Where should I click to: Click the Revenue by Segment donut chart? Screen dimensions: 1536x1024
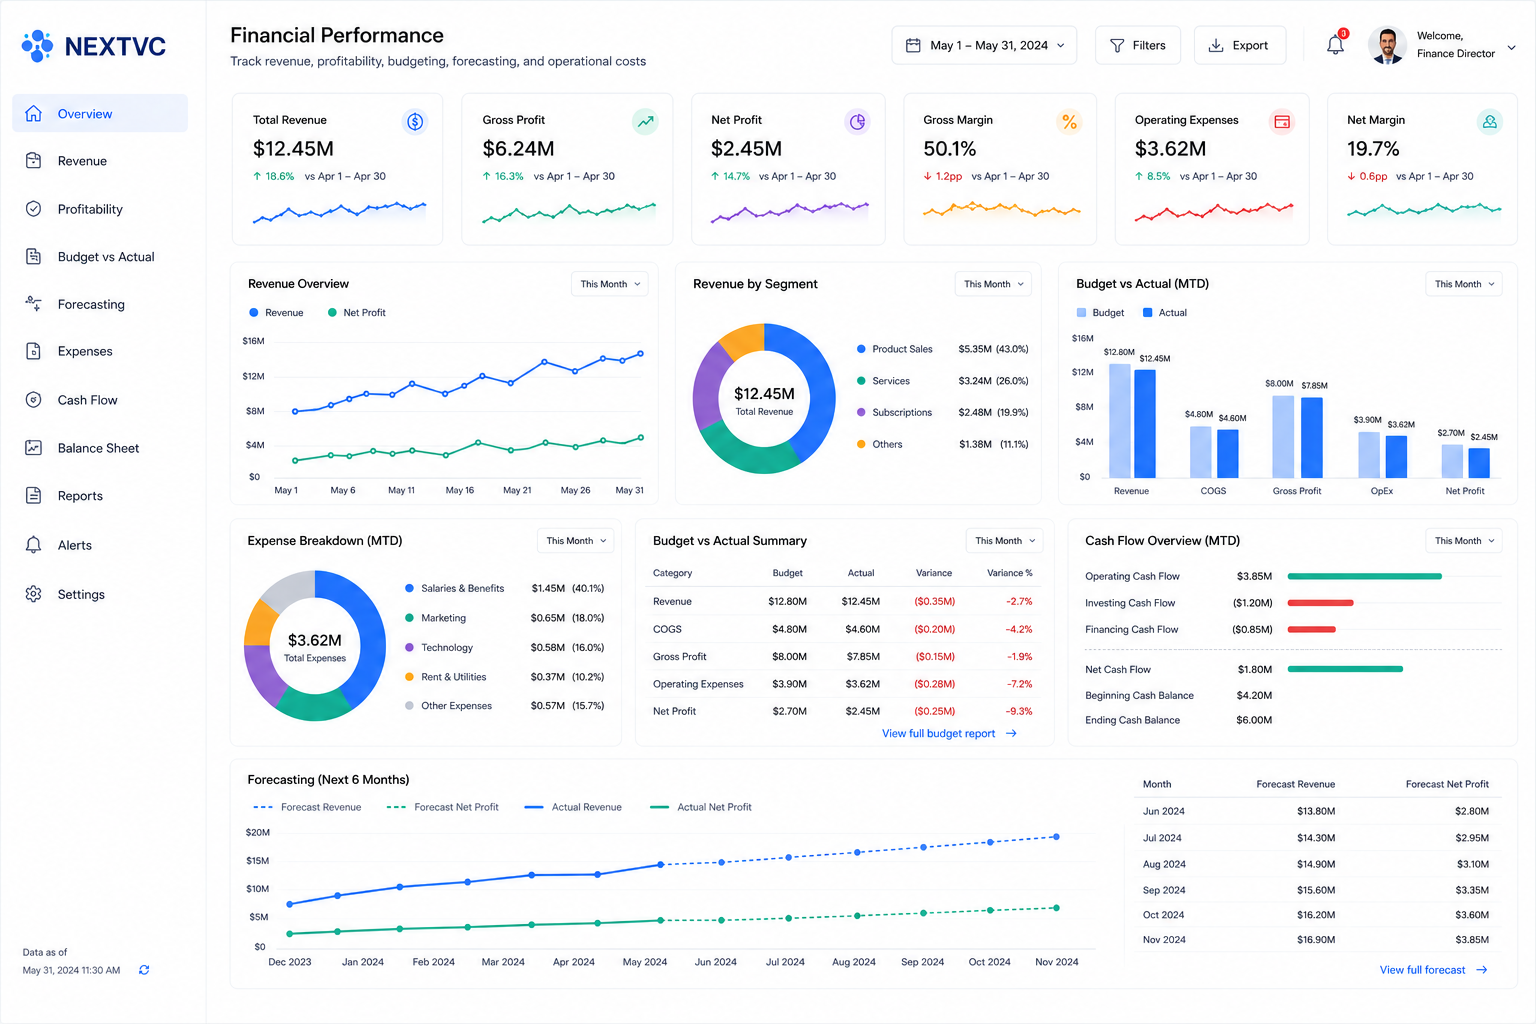click(764, 398)
